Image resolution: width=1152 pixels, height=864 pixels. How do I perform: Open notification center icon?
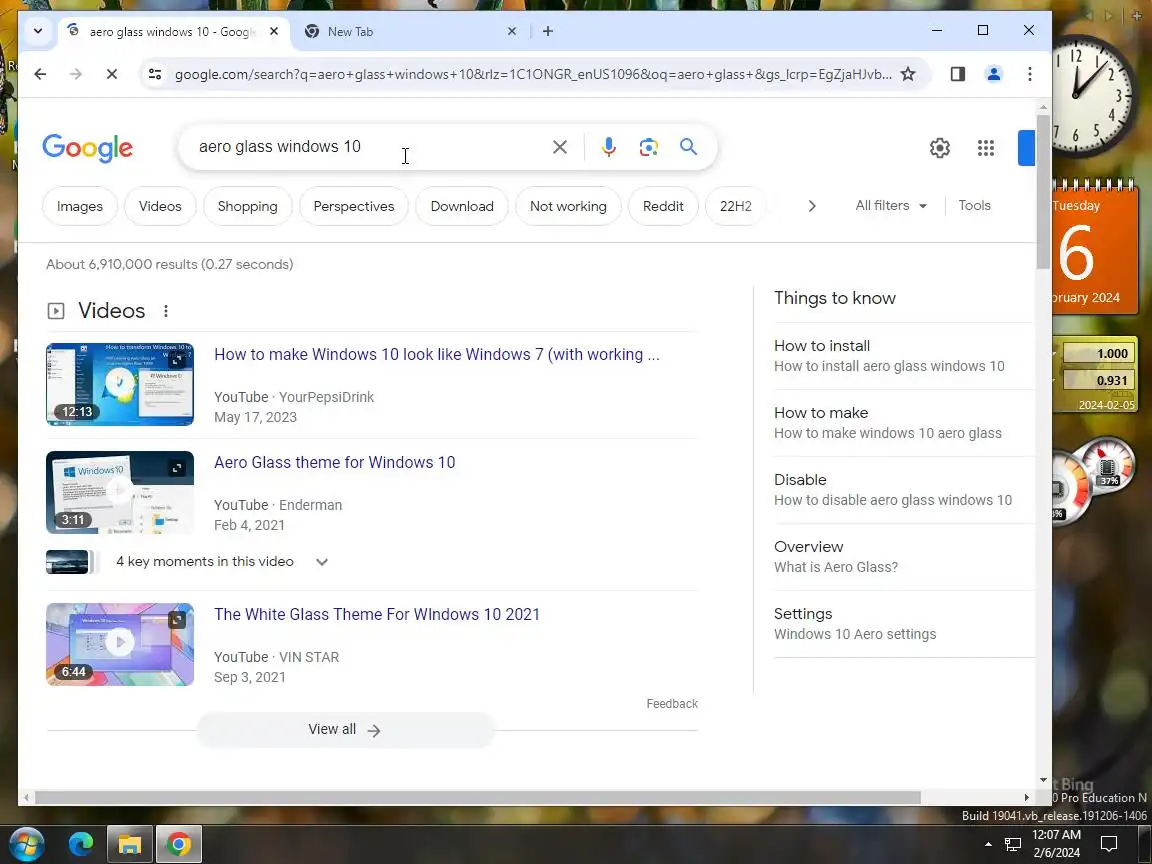pyautogui.click(x=1109, y=844)
